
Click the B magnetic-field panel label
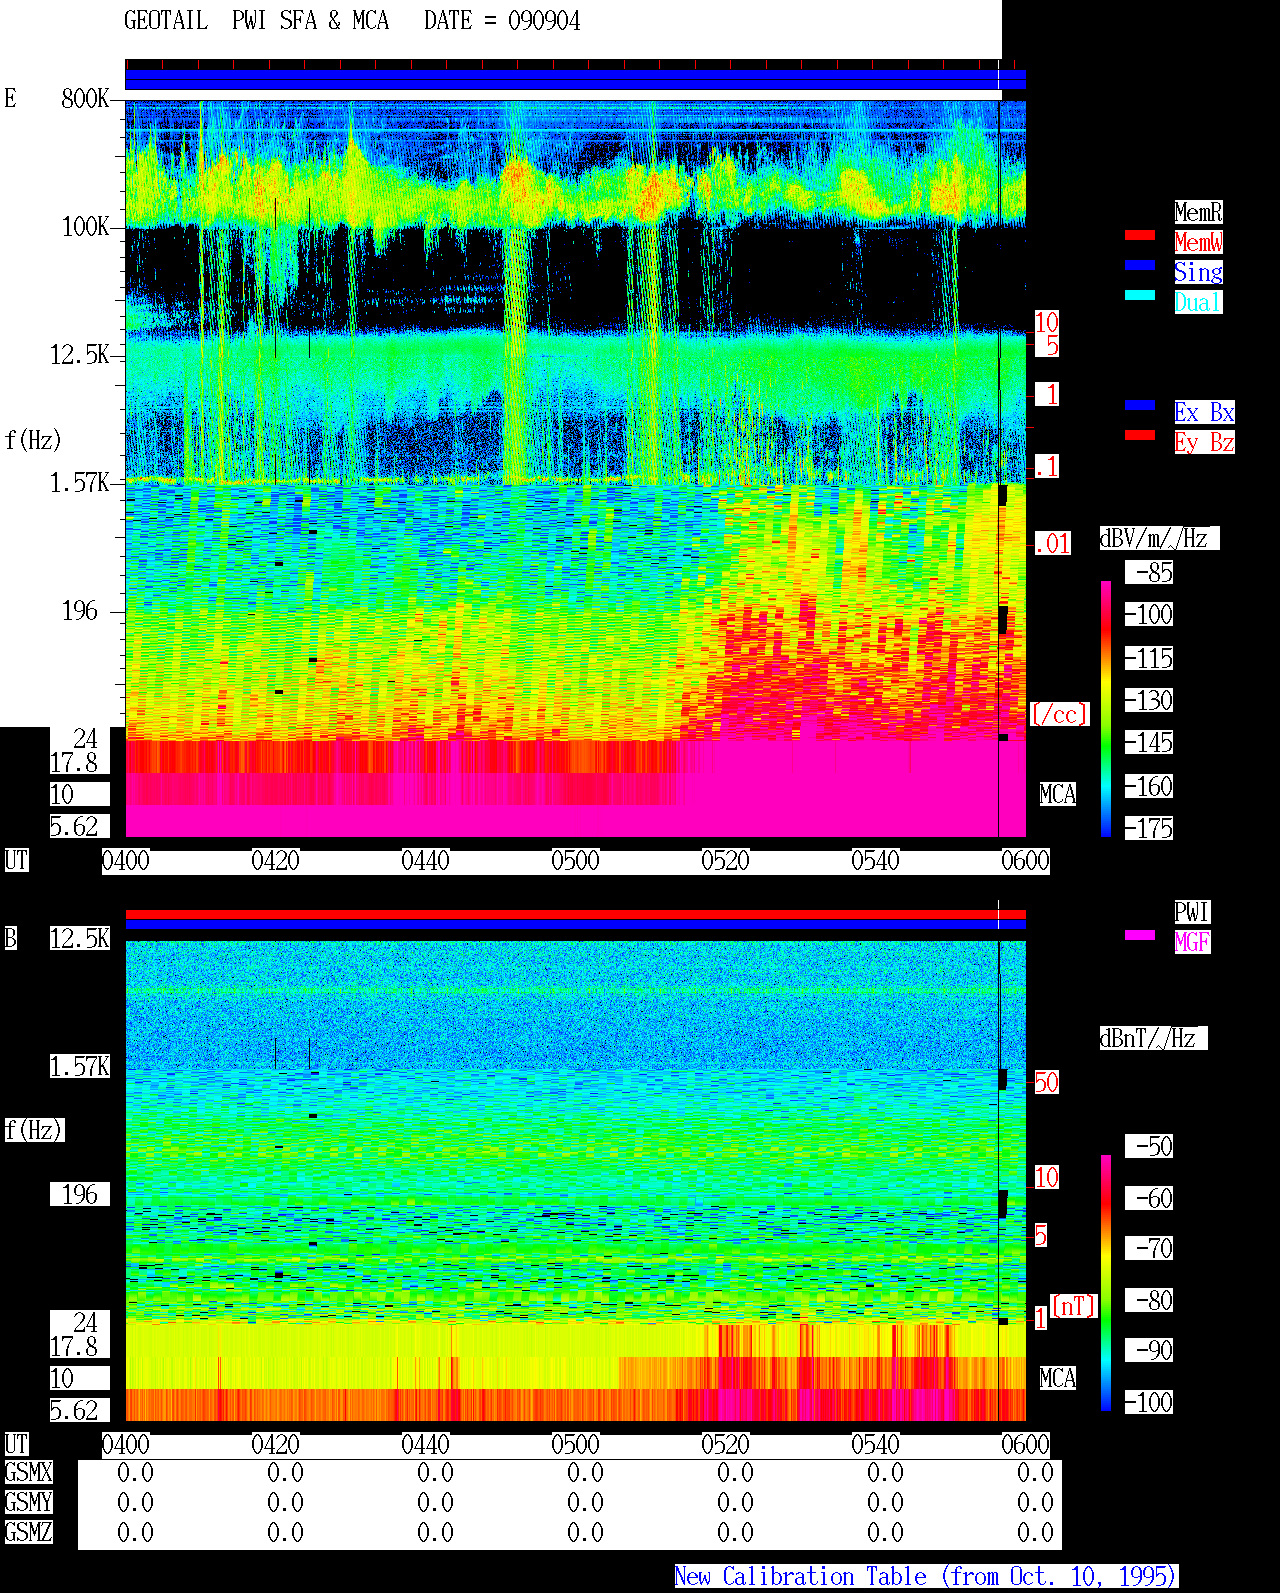[10, 939]
